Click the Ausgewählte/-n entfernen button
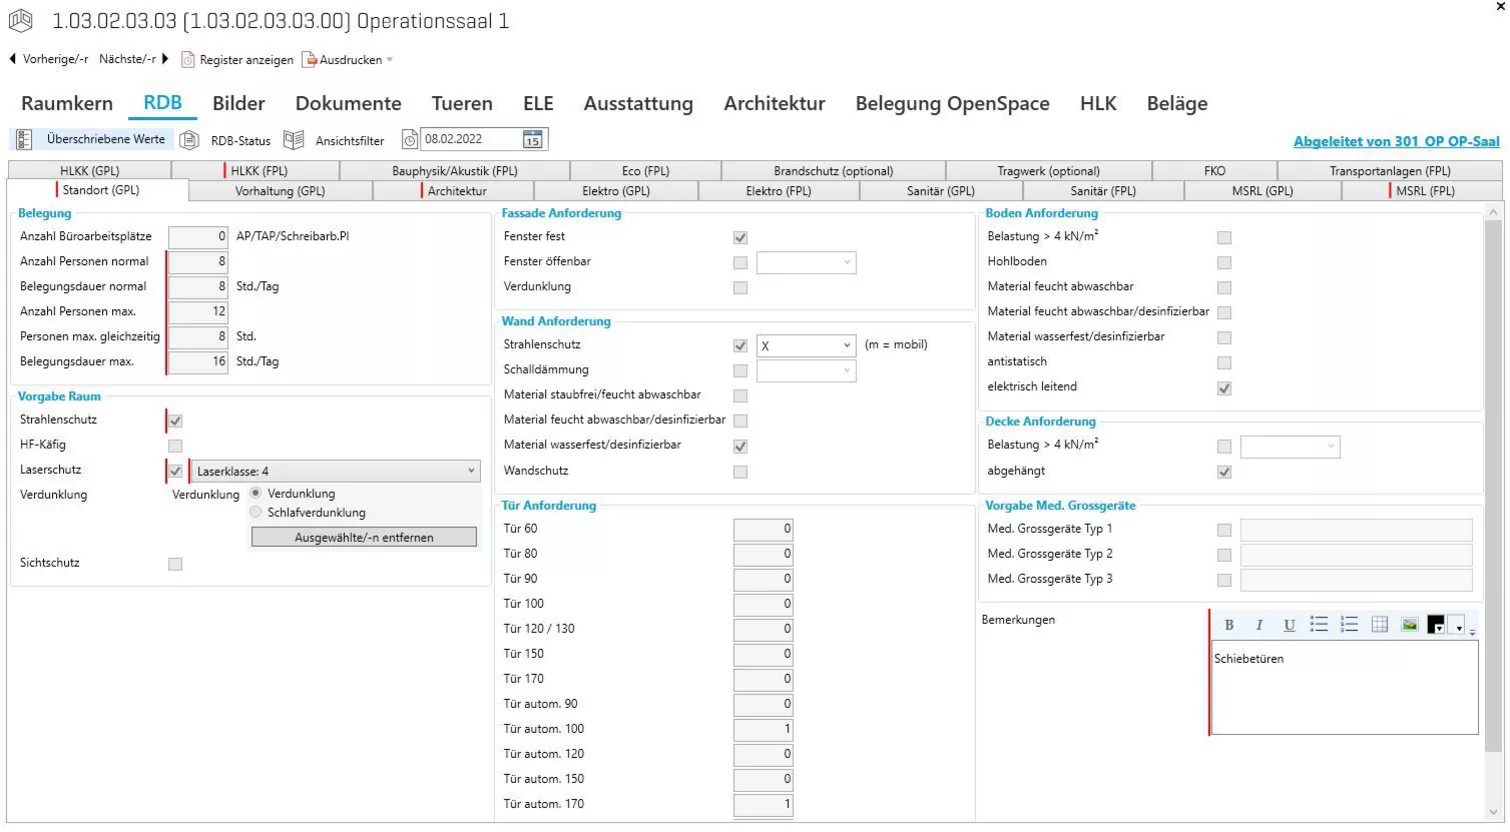The image size is (1510, 832). pos(364,538)
